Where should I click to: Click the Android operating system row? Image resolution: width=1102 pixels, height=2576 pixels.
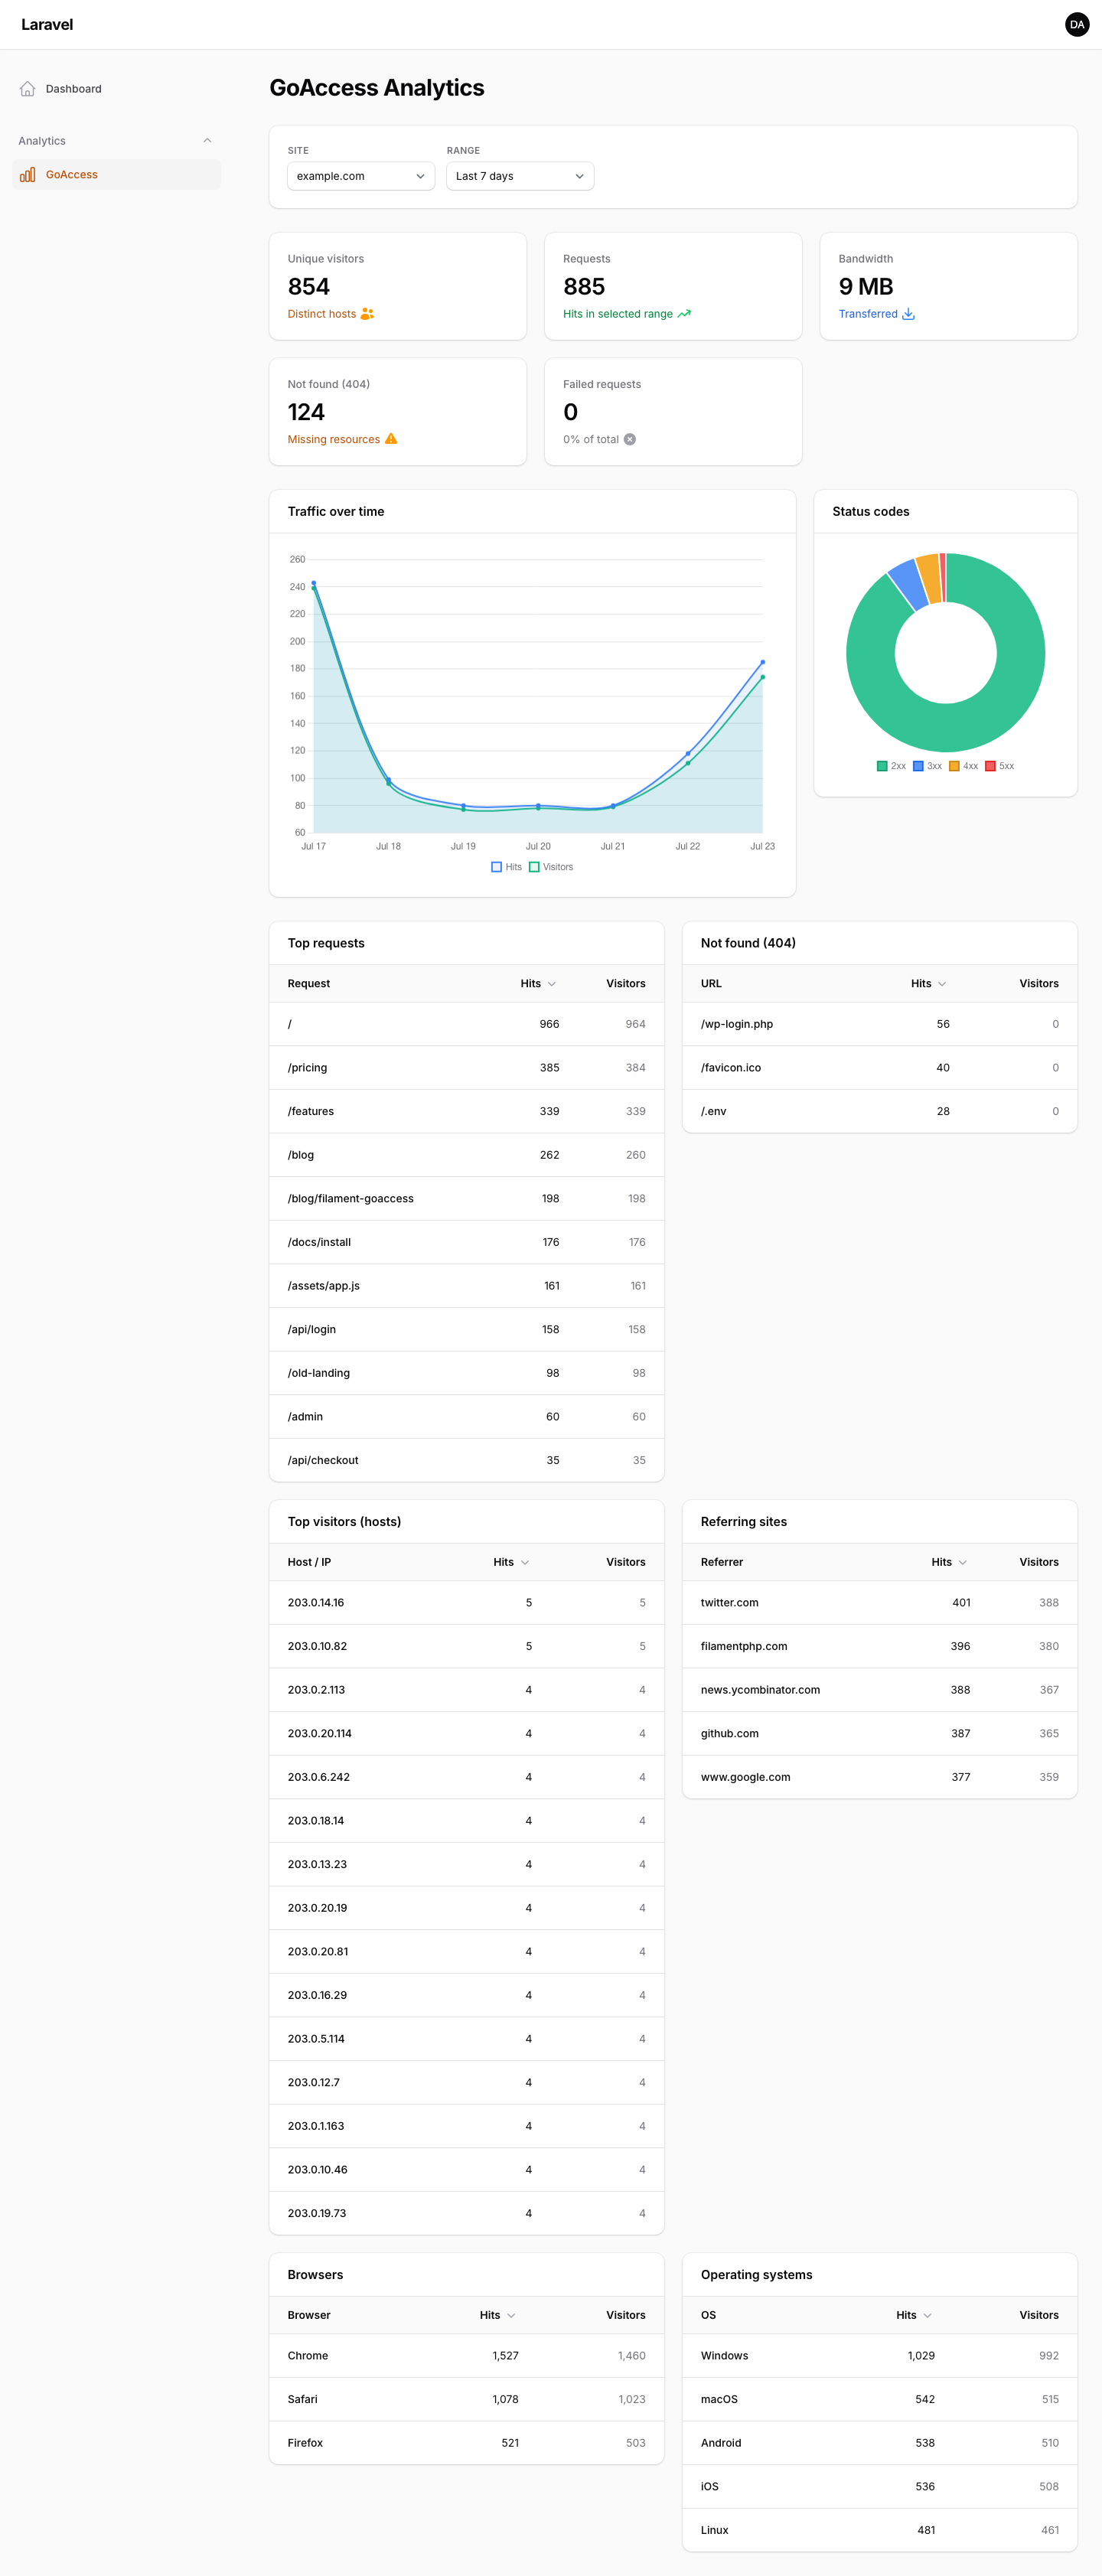point(879,2443)
